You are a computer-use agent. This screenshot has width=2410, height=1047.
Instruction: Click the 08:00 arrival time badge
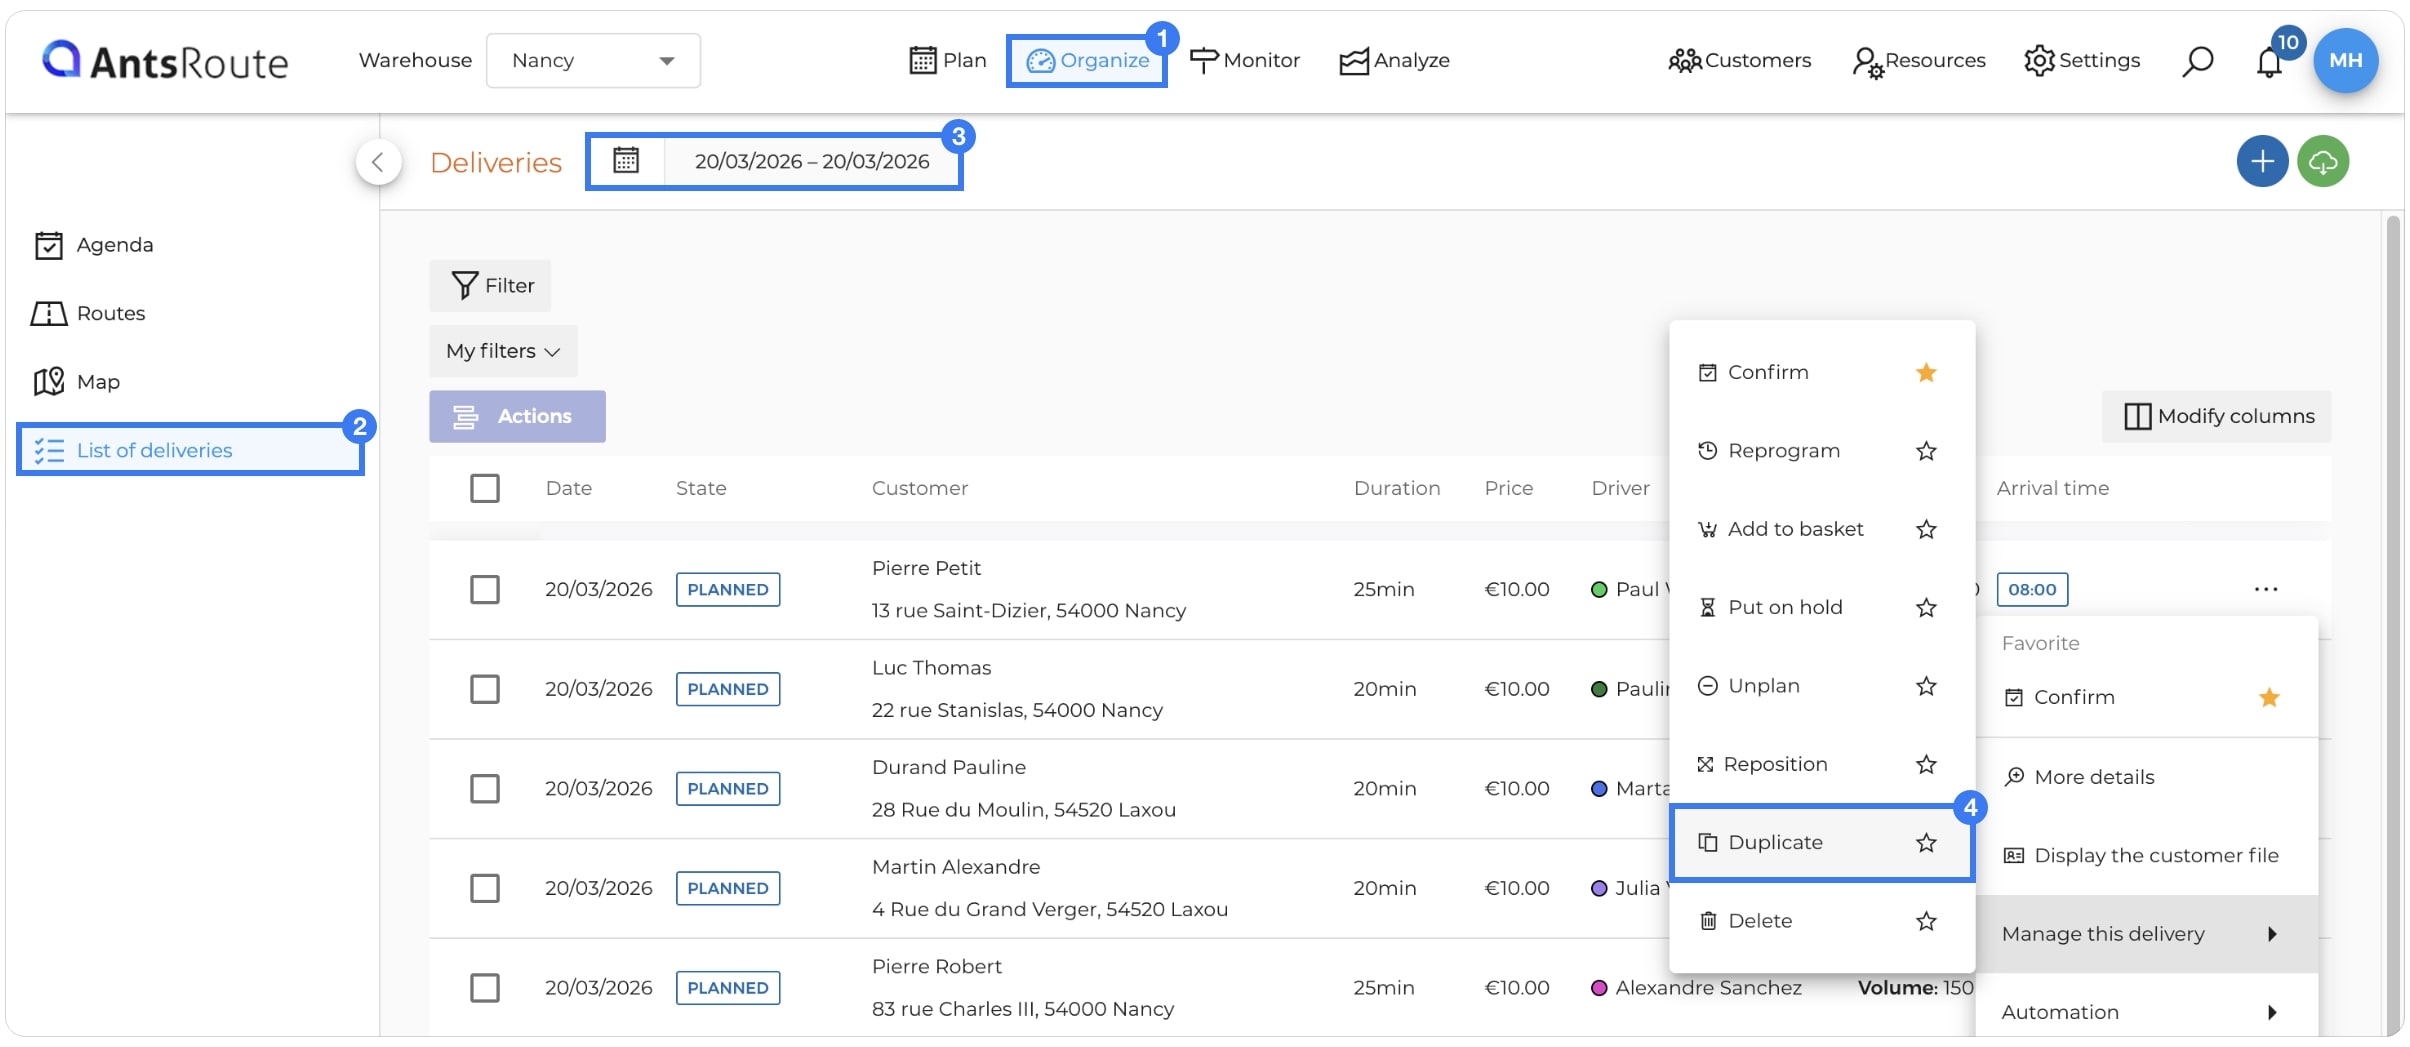(x=2032, y=589)
